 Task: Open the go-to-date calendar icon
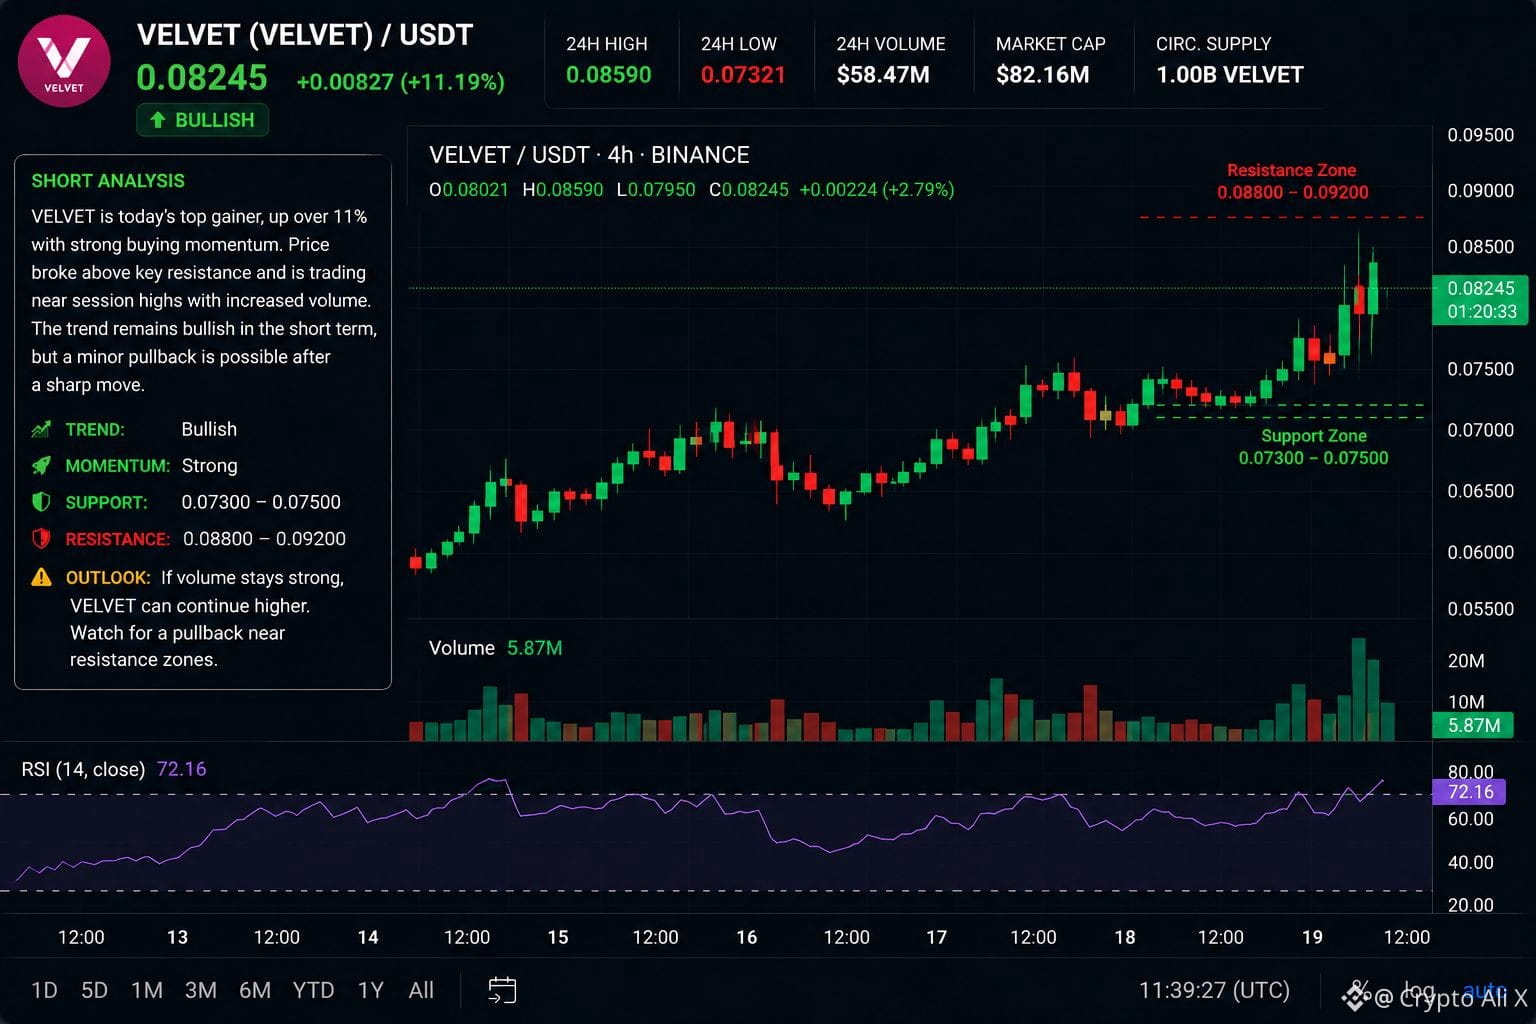[502, 990]
